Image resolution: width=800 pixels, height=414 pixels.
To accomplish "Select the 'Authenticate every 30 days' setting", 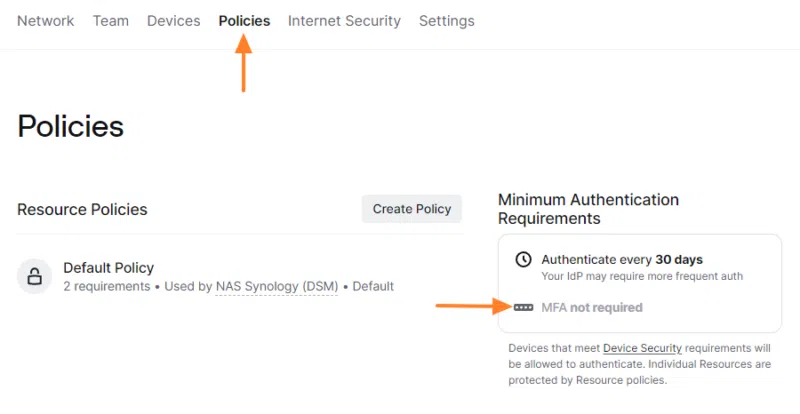I will point(622,259).
